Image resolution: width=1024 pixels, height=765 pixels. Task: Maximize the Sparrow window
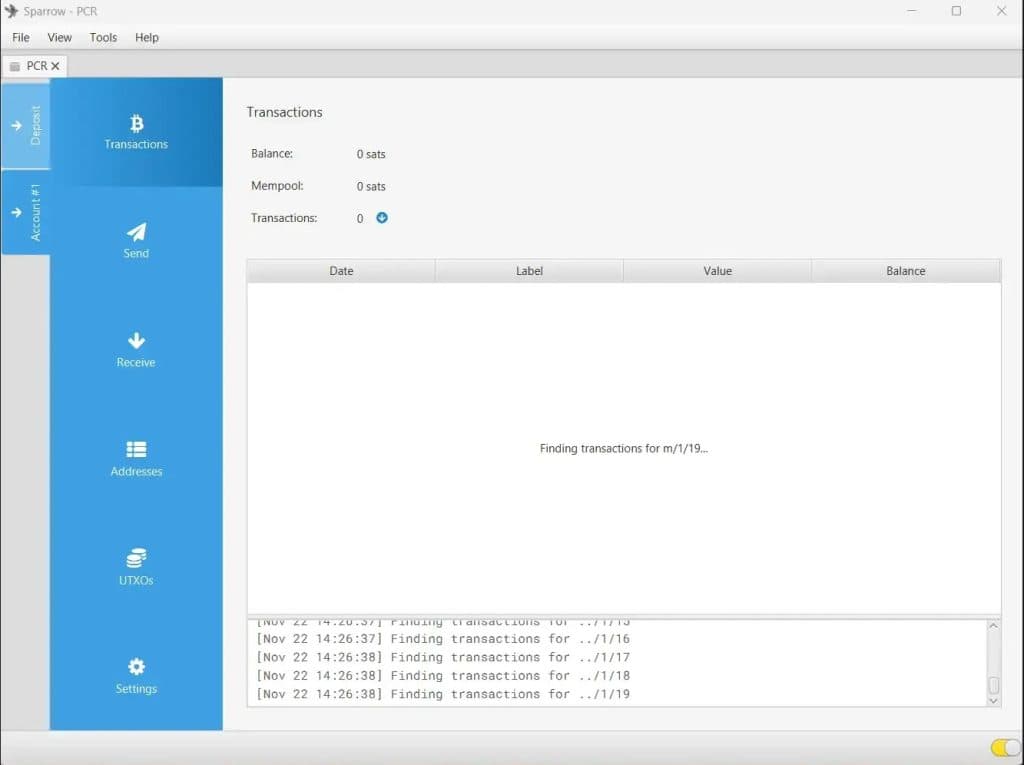[x=956, y=11]
